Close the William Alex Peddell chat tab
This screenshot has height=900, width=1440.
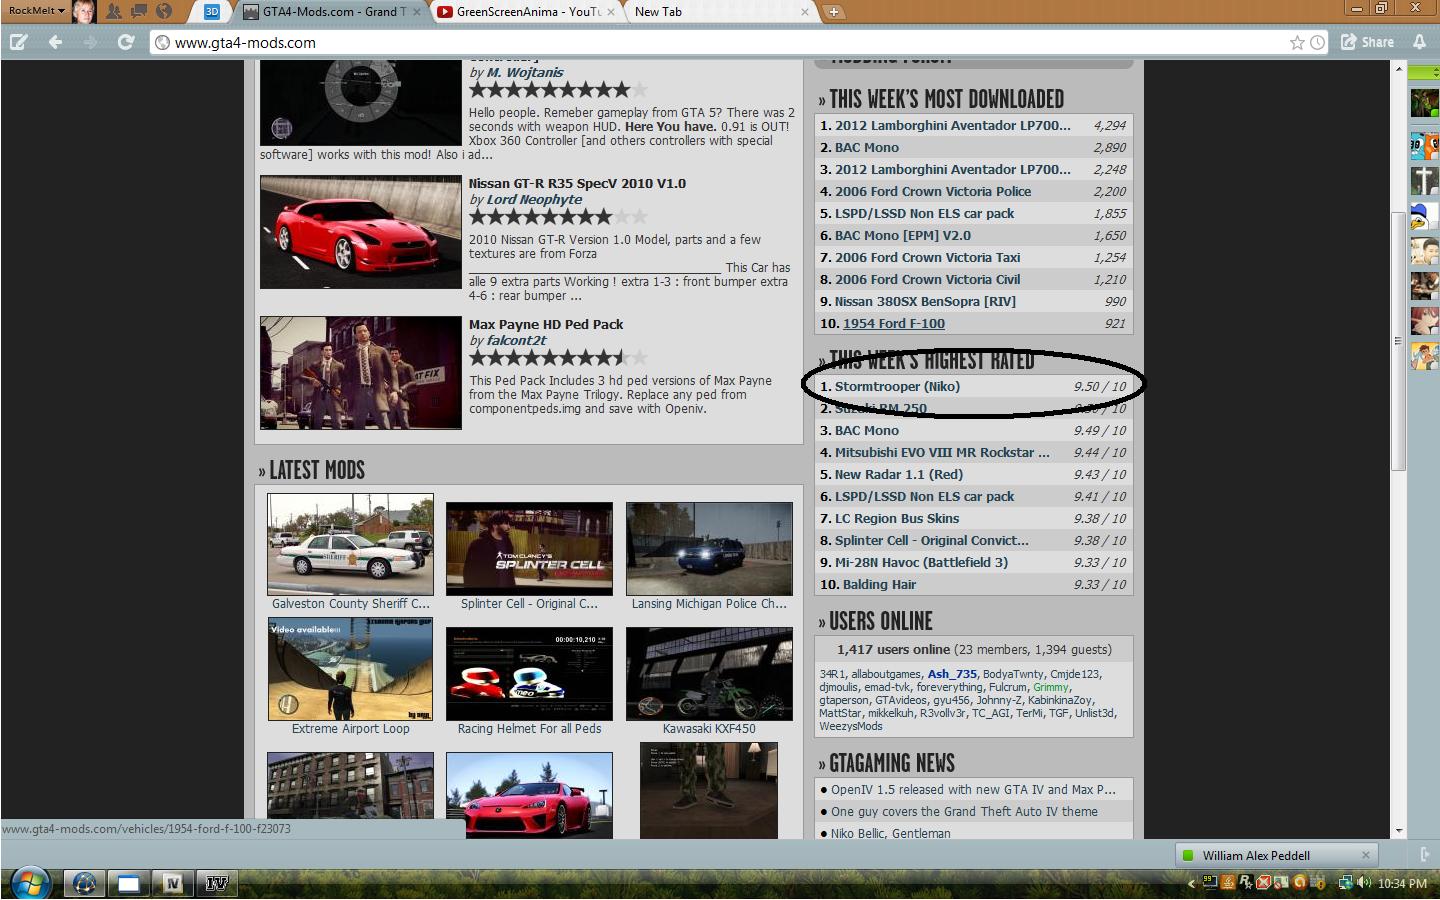coord(1365,854)
